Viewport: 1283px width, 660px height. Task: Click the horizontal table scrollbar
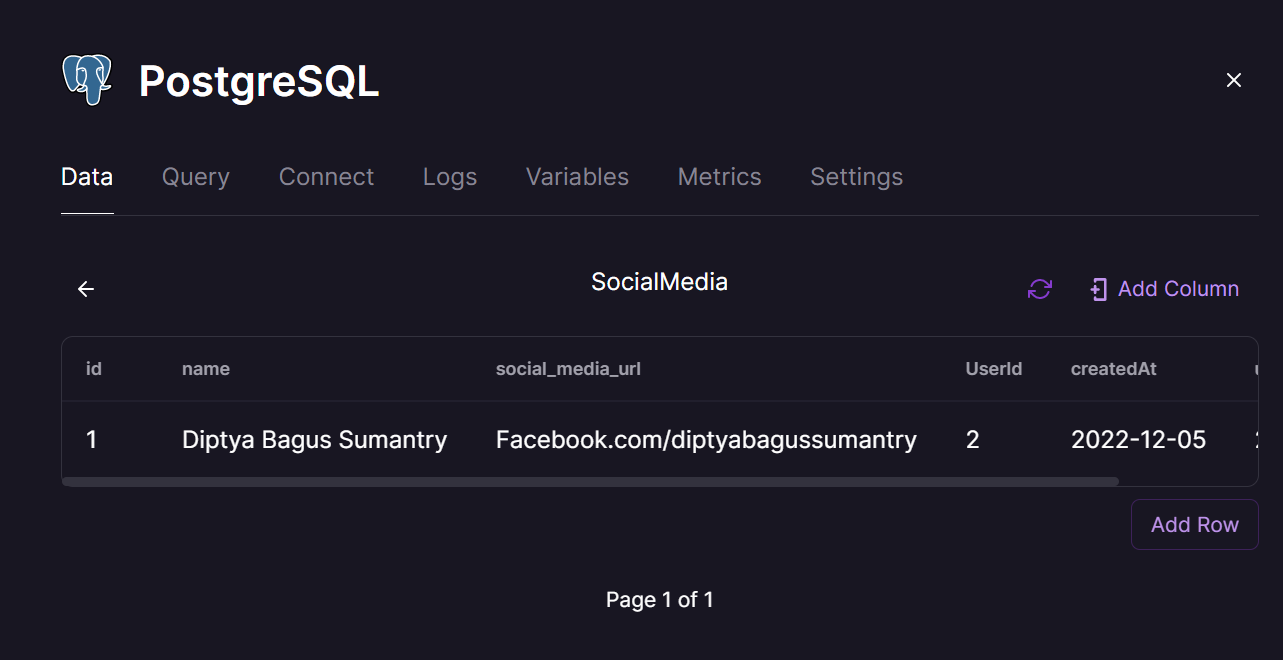click(590, 481)
